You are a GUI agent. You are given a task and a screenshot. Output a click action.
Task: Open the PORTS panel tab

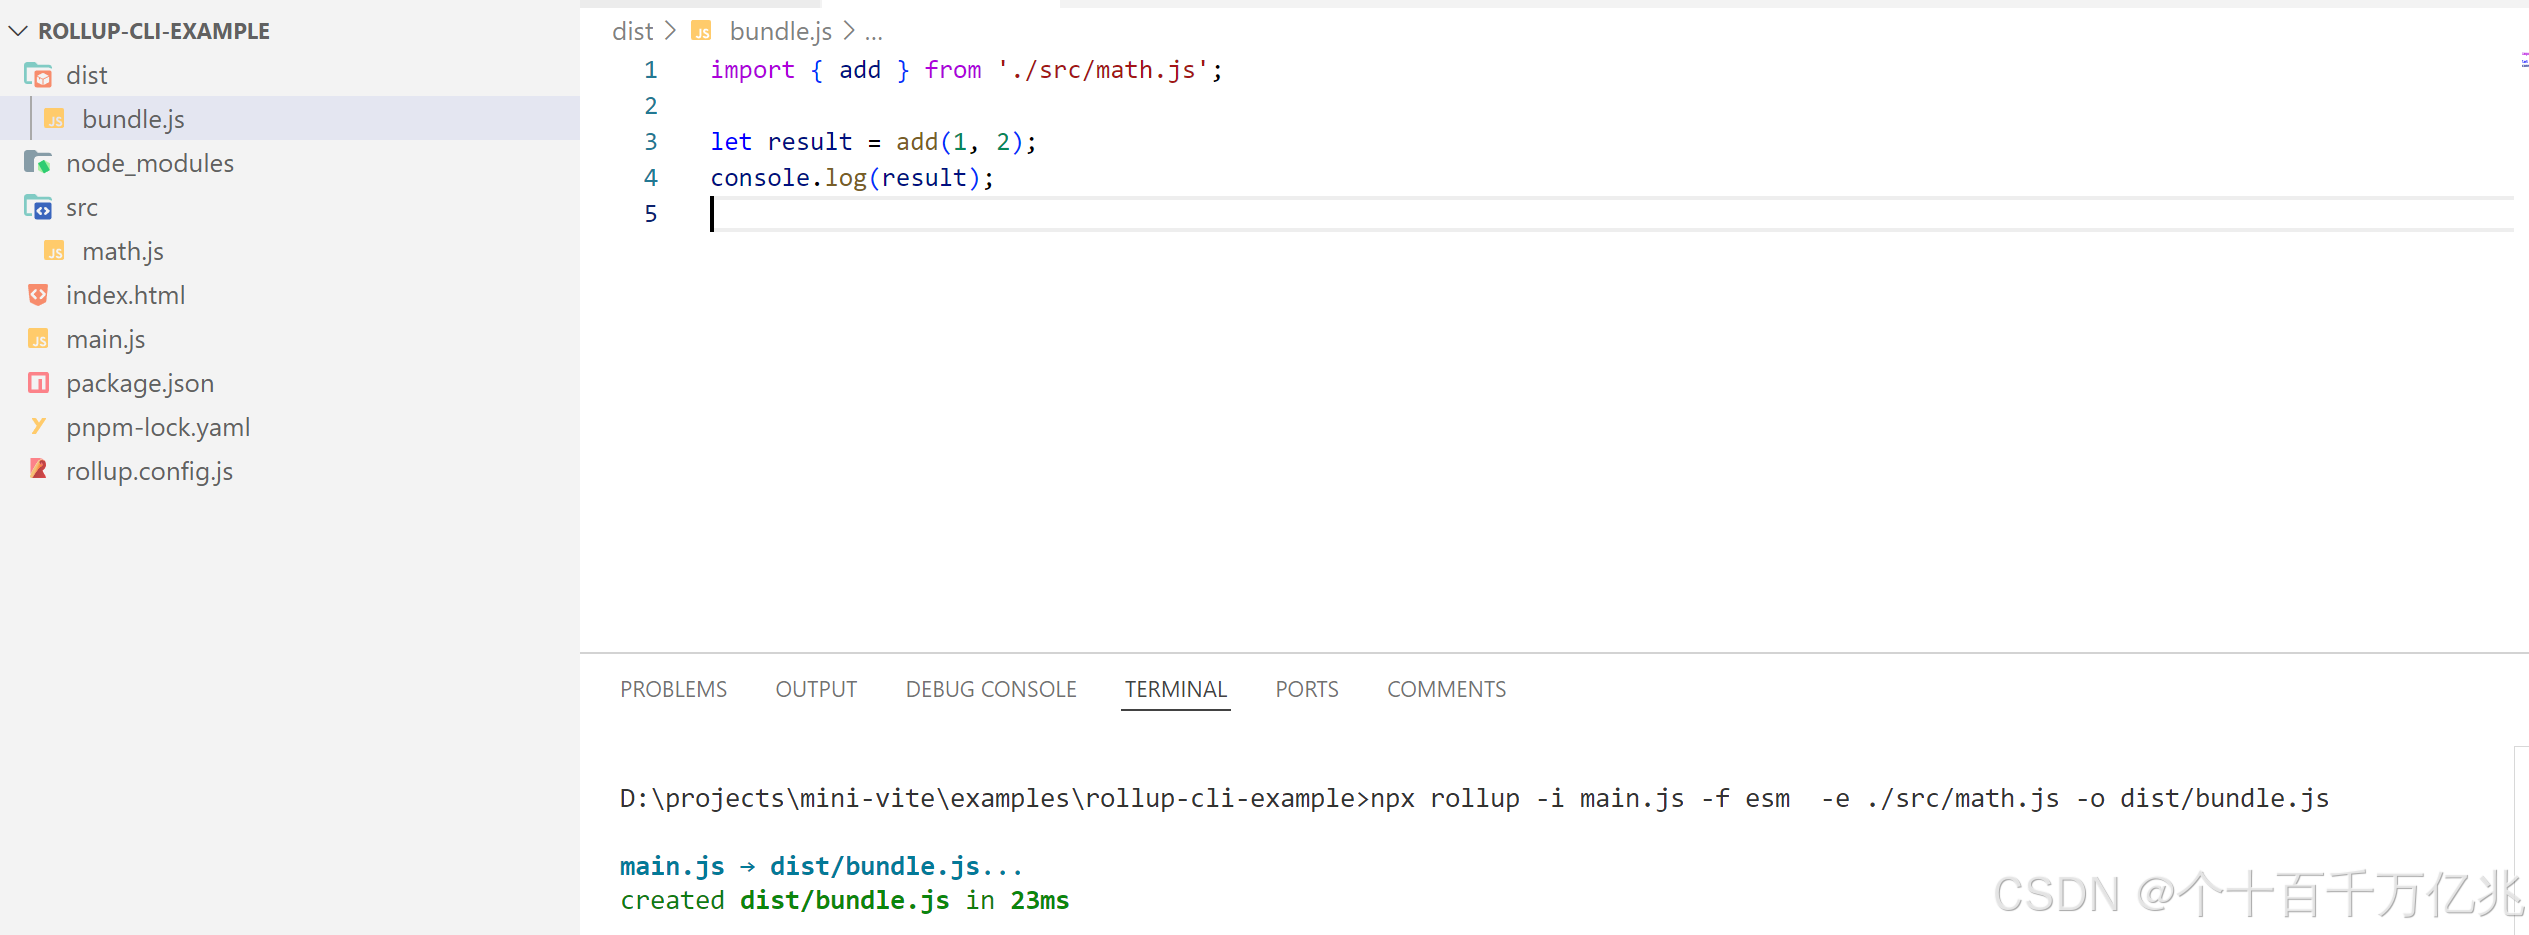point(1307,689)
